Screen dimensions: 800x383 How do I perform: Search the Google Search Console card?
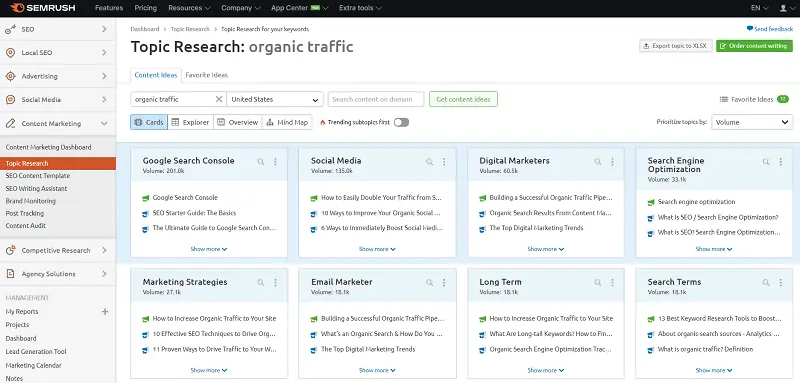click(x=261, y=162)
